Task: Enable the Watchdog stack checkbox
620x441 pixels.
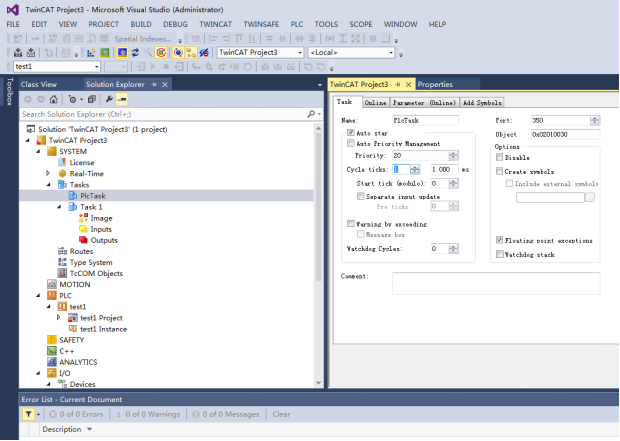Action: (499, 254)
